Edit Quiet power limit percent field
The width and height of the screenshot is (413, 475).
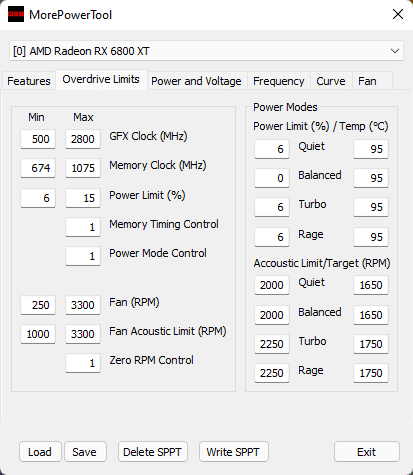pos(272,149)
